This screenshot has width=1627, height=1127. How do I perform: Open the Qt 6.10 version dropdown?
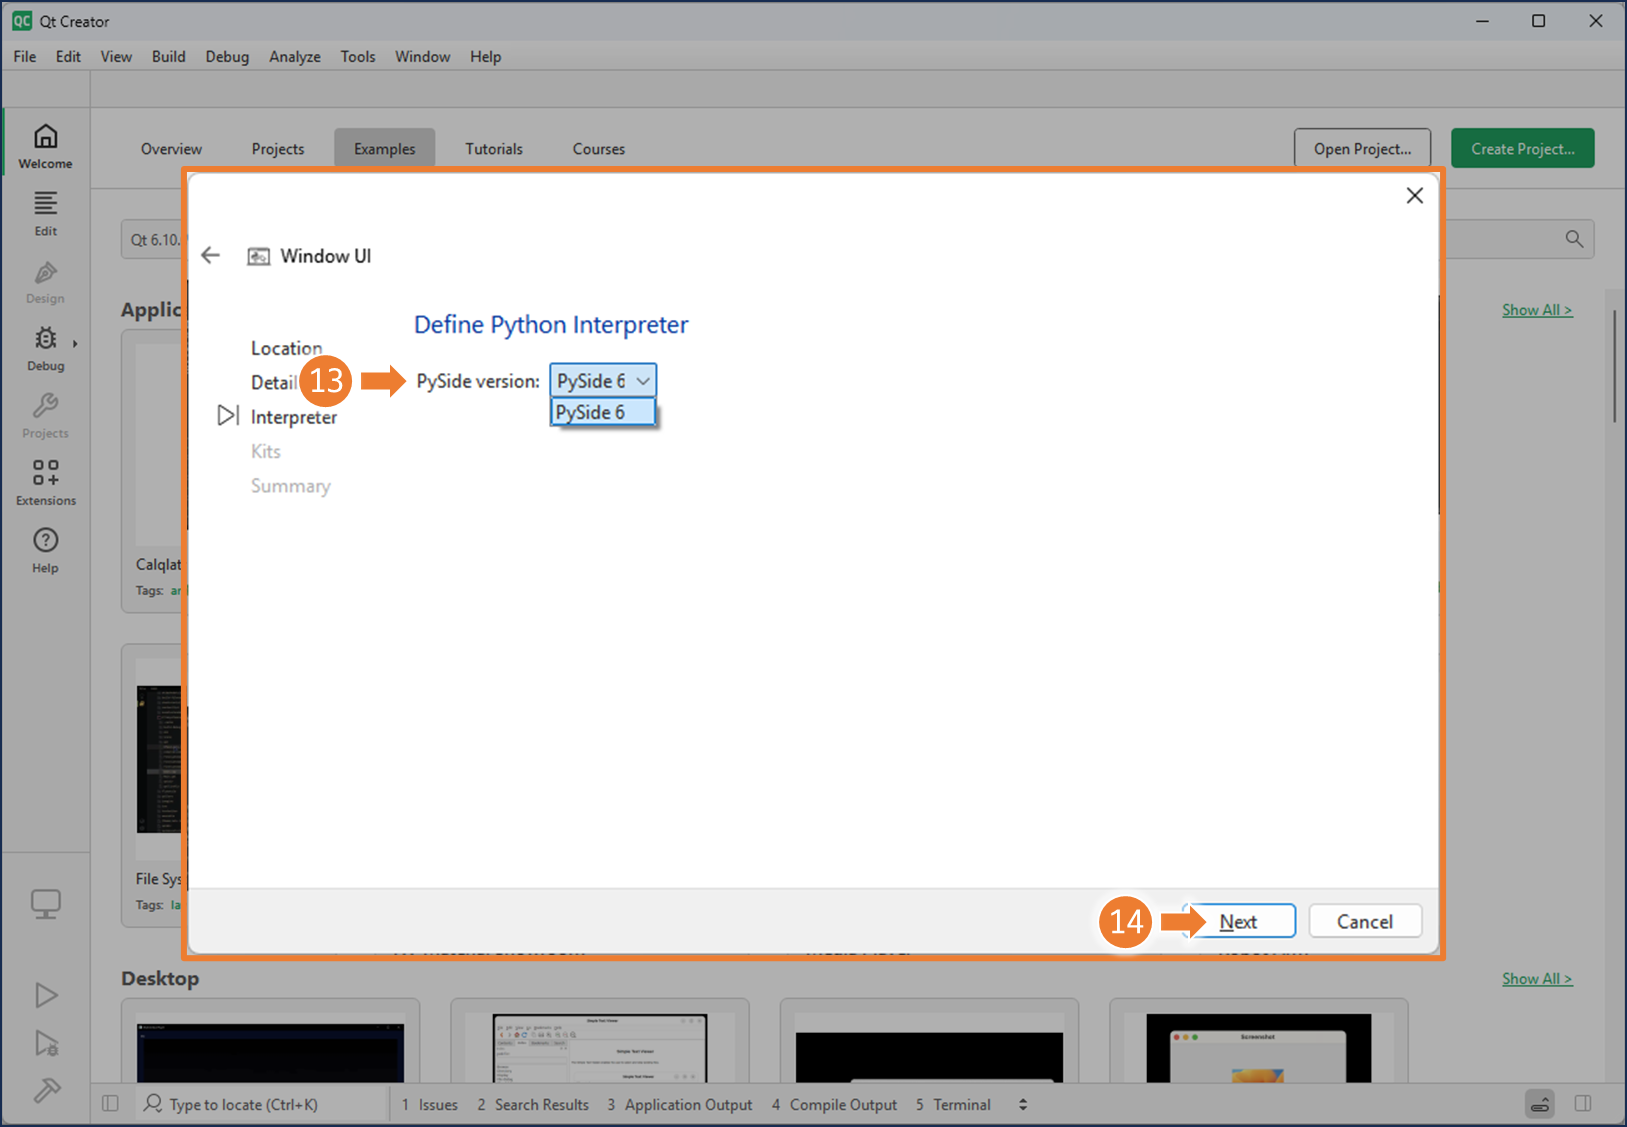[153, 240]
